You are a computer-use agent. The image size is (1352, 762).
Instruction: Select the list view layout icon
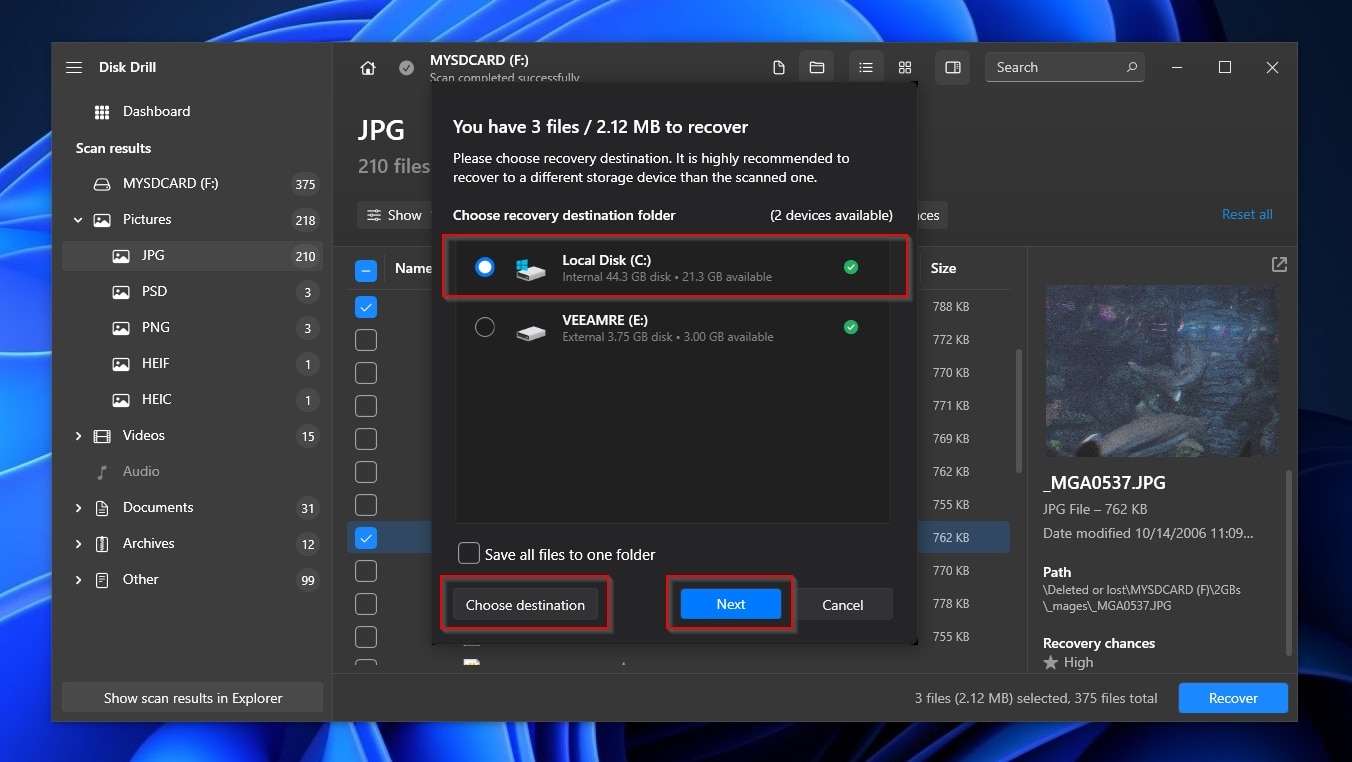pyautogui.click(x=866, y=67)
